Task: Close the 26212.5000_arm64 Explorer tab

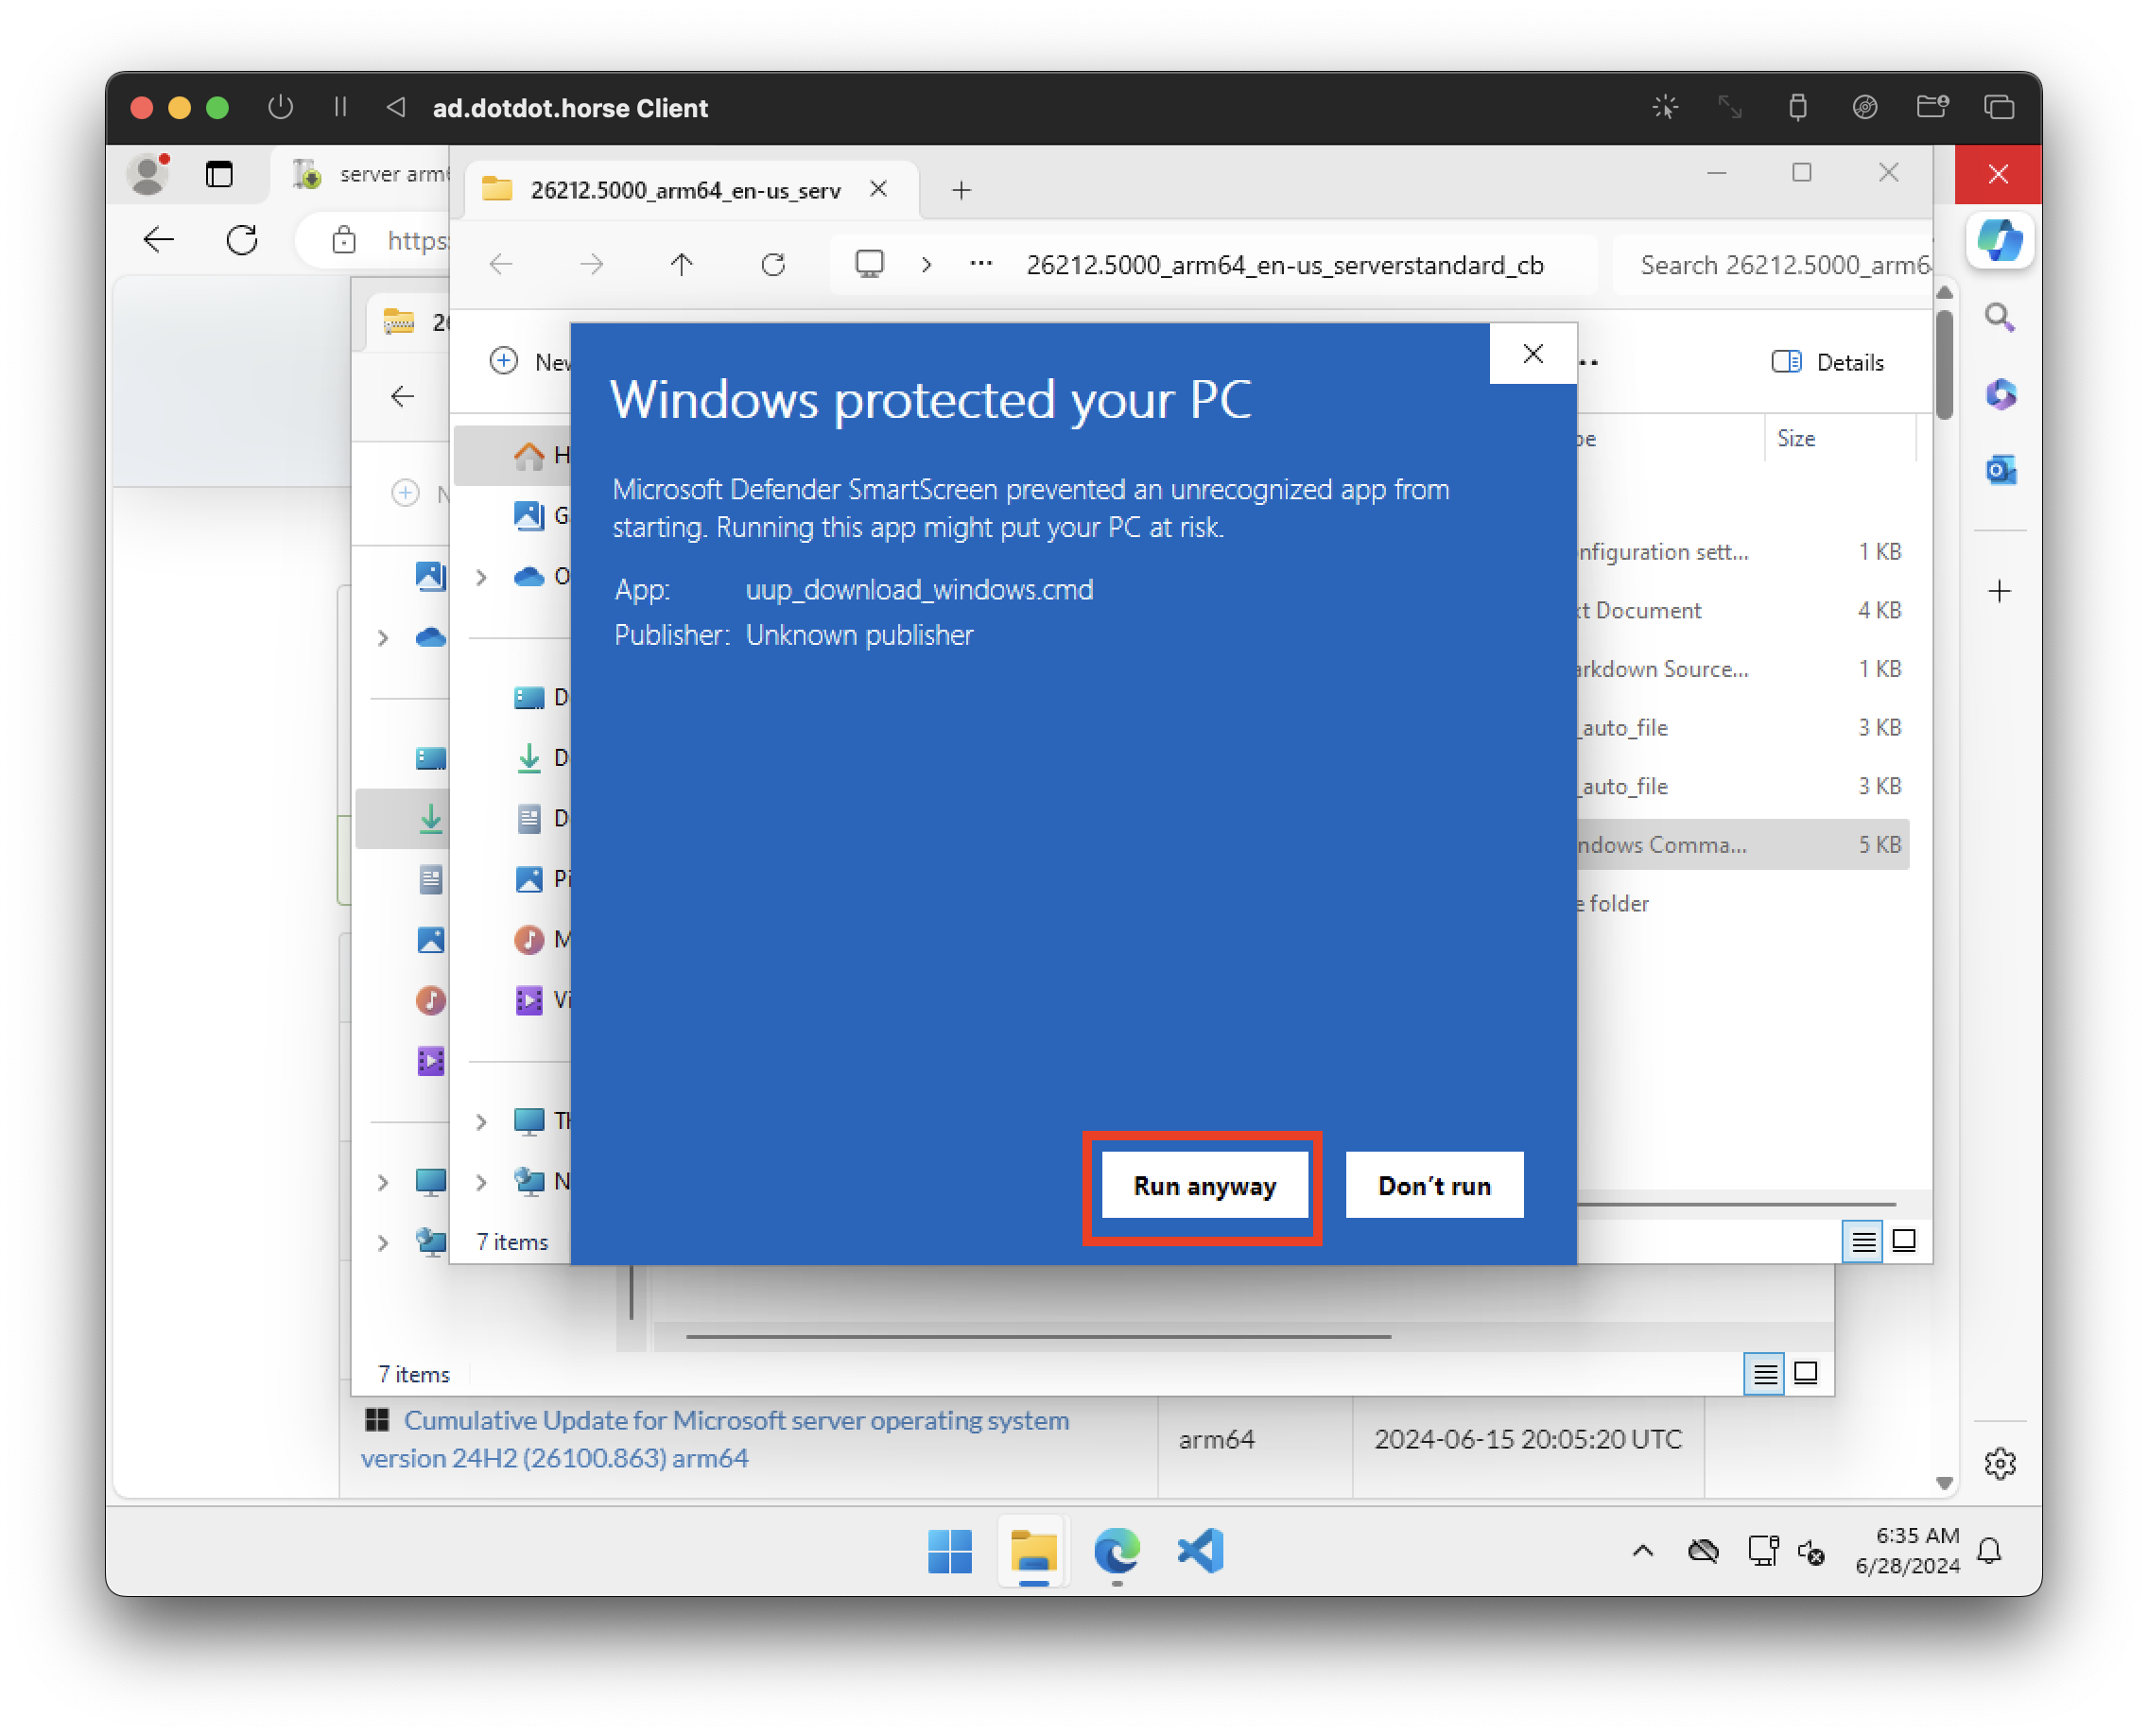Action: pos(878,189)
